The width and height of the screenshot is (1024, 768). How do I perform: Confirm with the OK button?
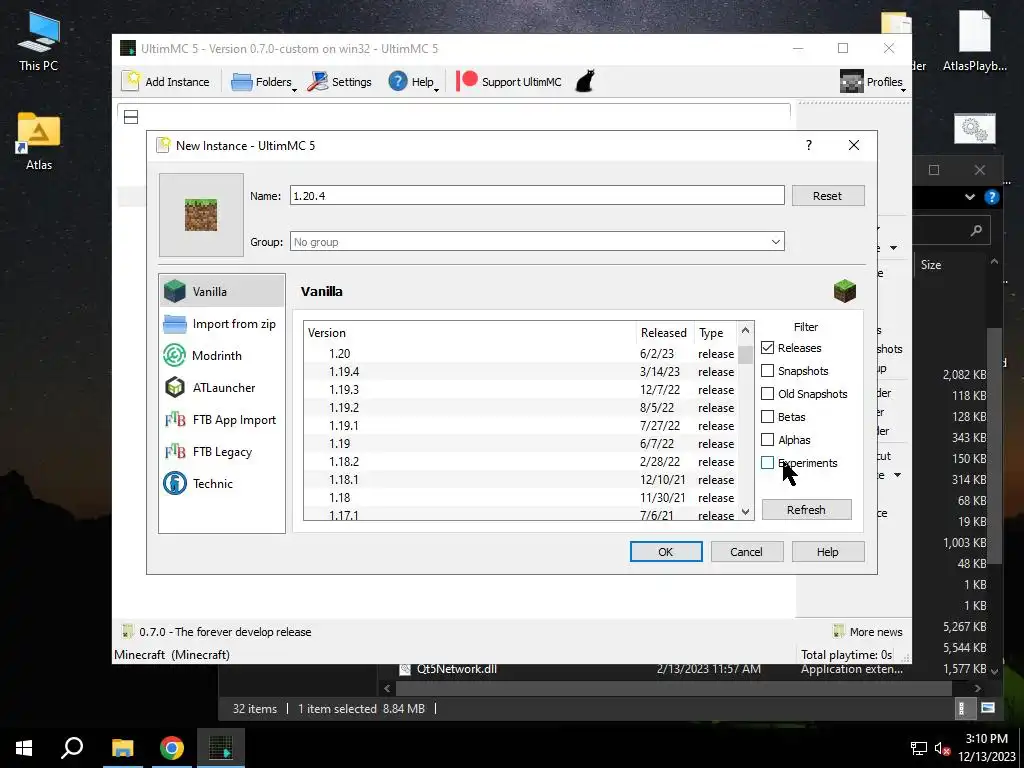coord(665,551)
